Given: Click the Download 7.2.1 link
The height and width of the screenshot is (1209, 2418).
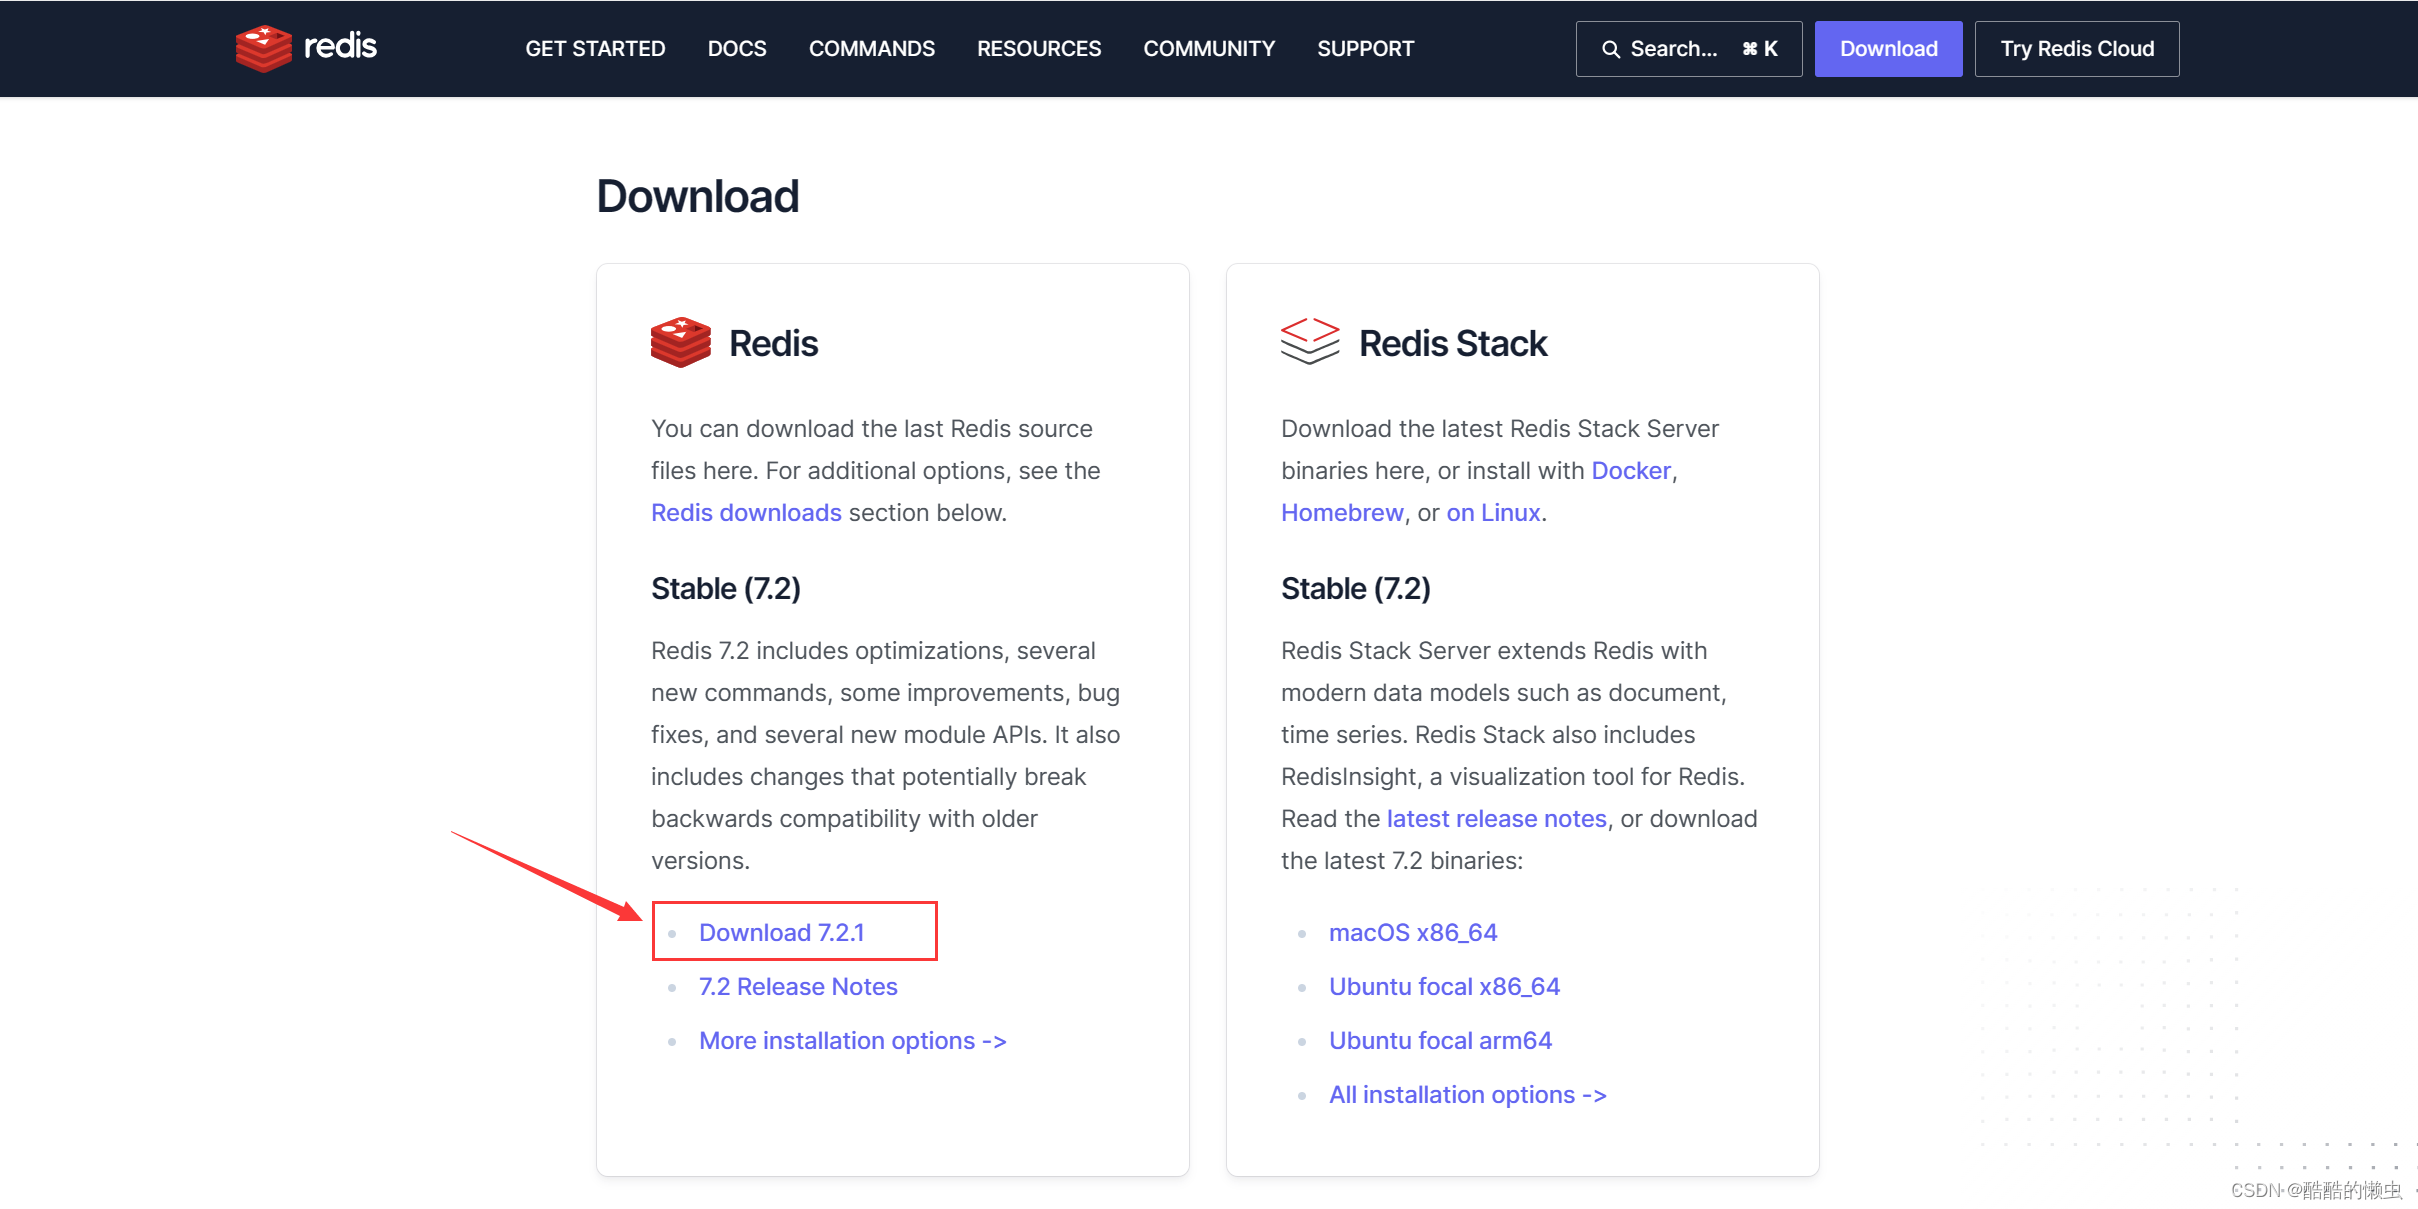Looking at the screenshot, I should [x=781, y=932].
